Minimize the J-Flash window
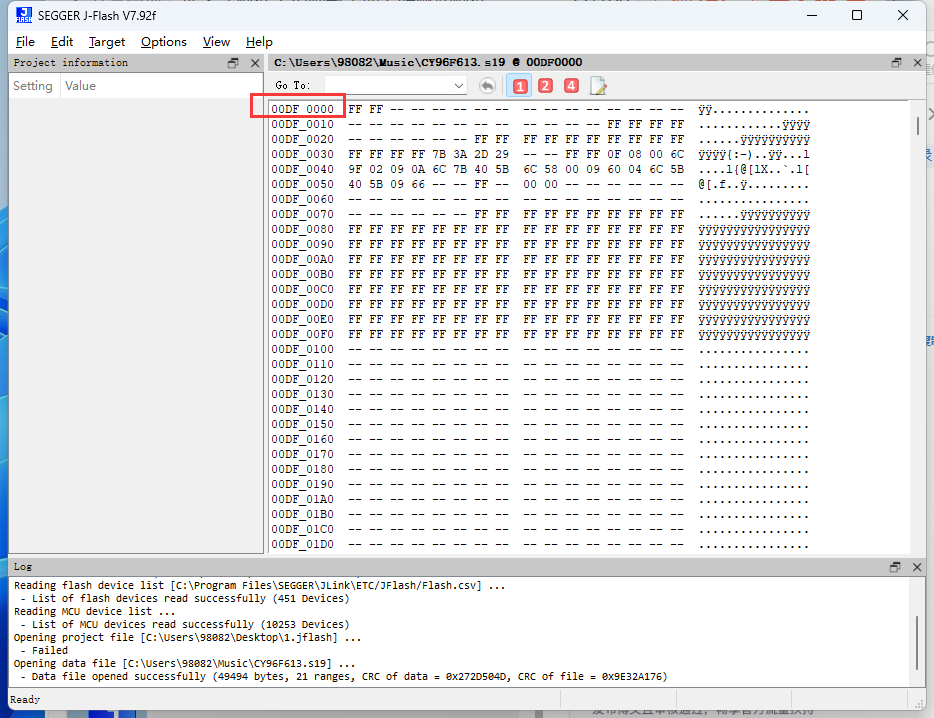Image resolution: width=934 pixels, height=718 pixels. [x=812, y=15]
